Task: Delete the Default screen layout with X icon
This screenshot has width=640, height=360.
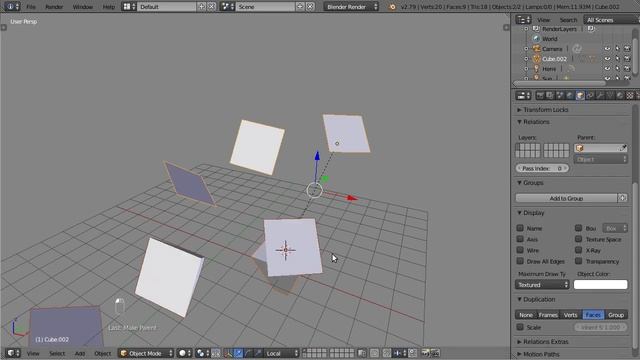Action: (211, 7)
